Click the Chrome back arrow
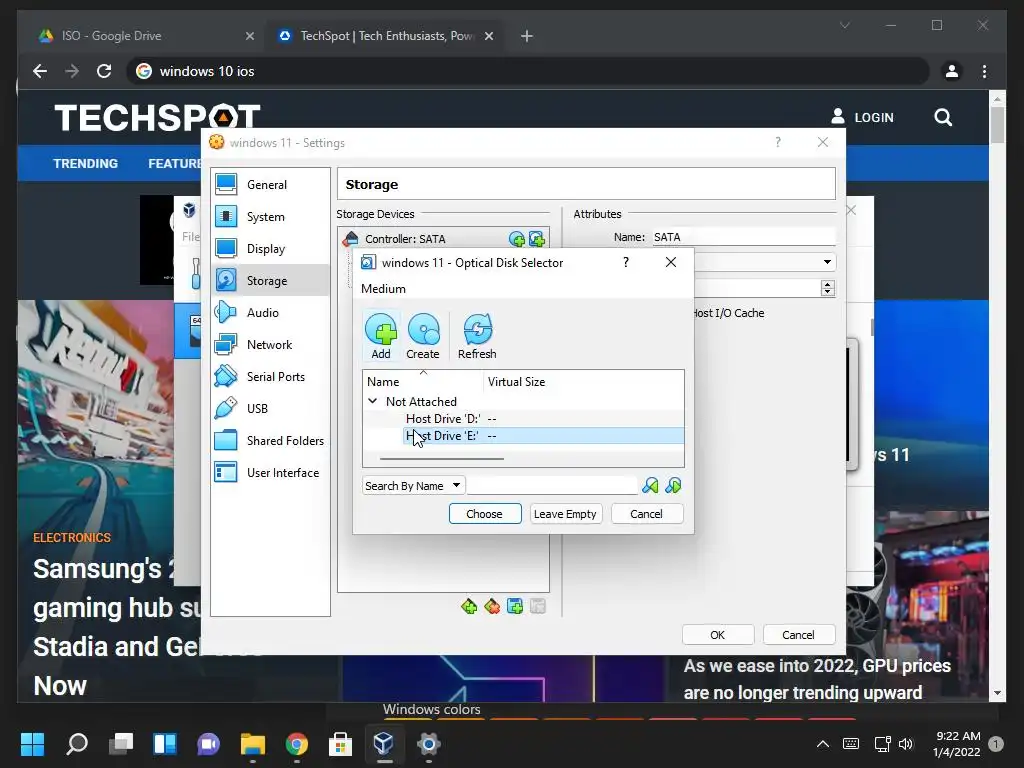 pyautogui.click(x=40, y=71)
